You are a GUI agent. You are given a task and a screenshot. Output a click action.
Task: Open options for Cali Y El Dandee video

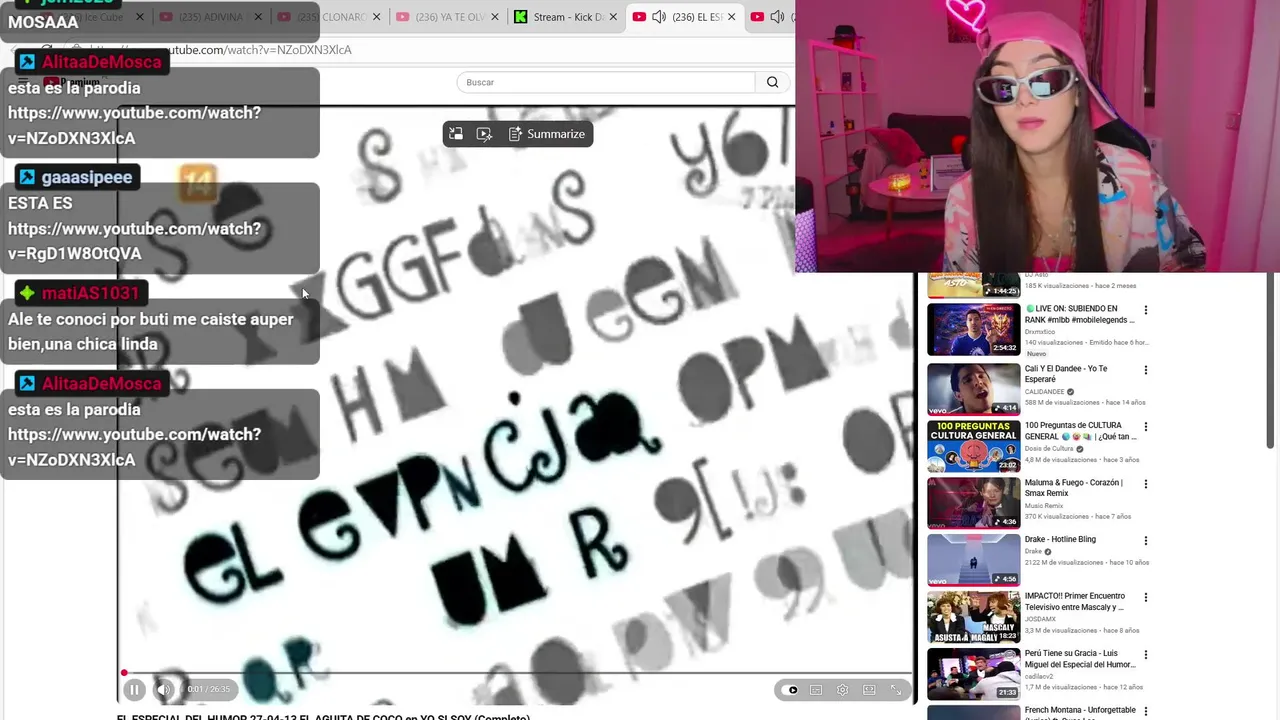pos(1146,370)
